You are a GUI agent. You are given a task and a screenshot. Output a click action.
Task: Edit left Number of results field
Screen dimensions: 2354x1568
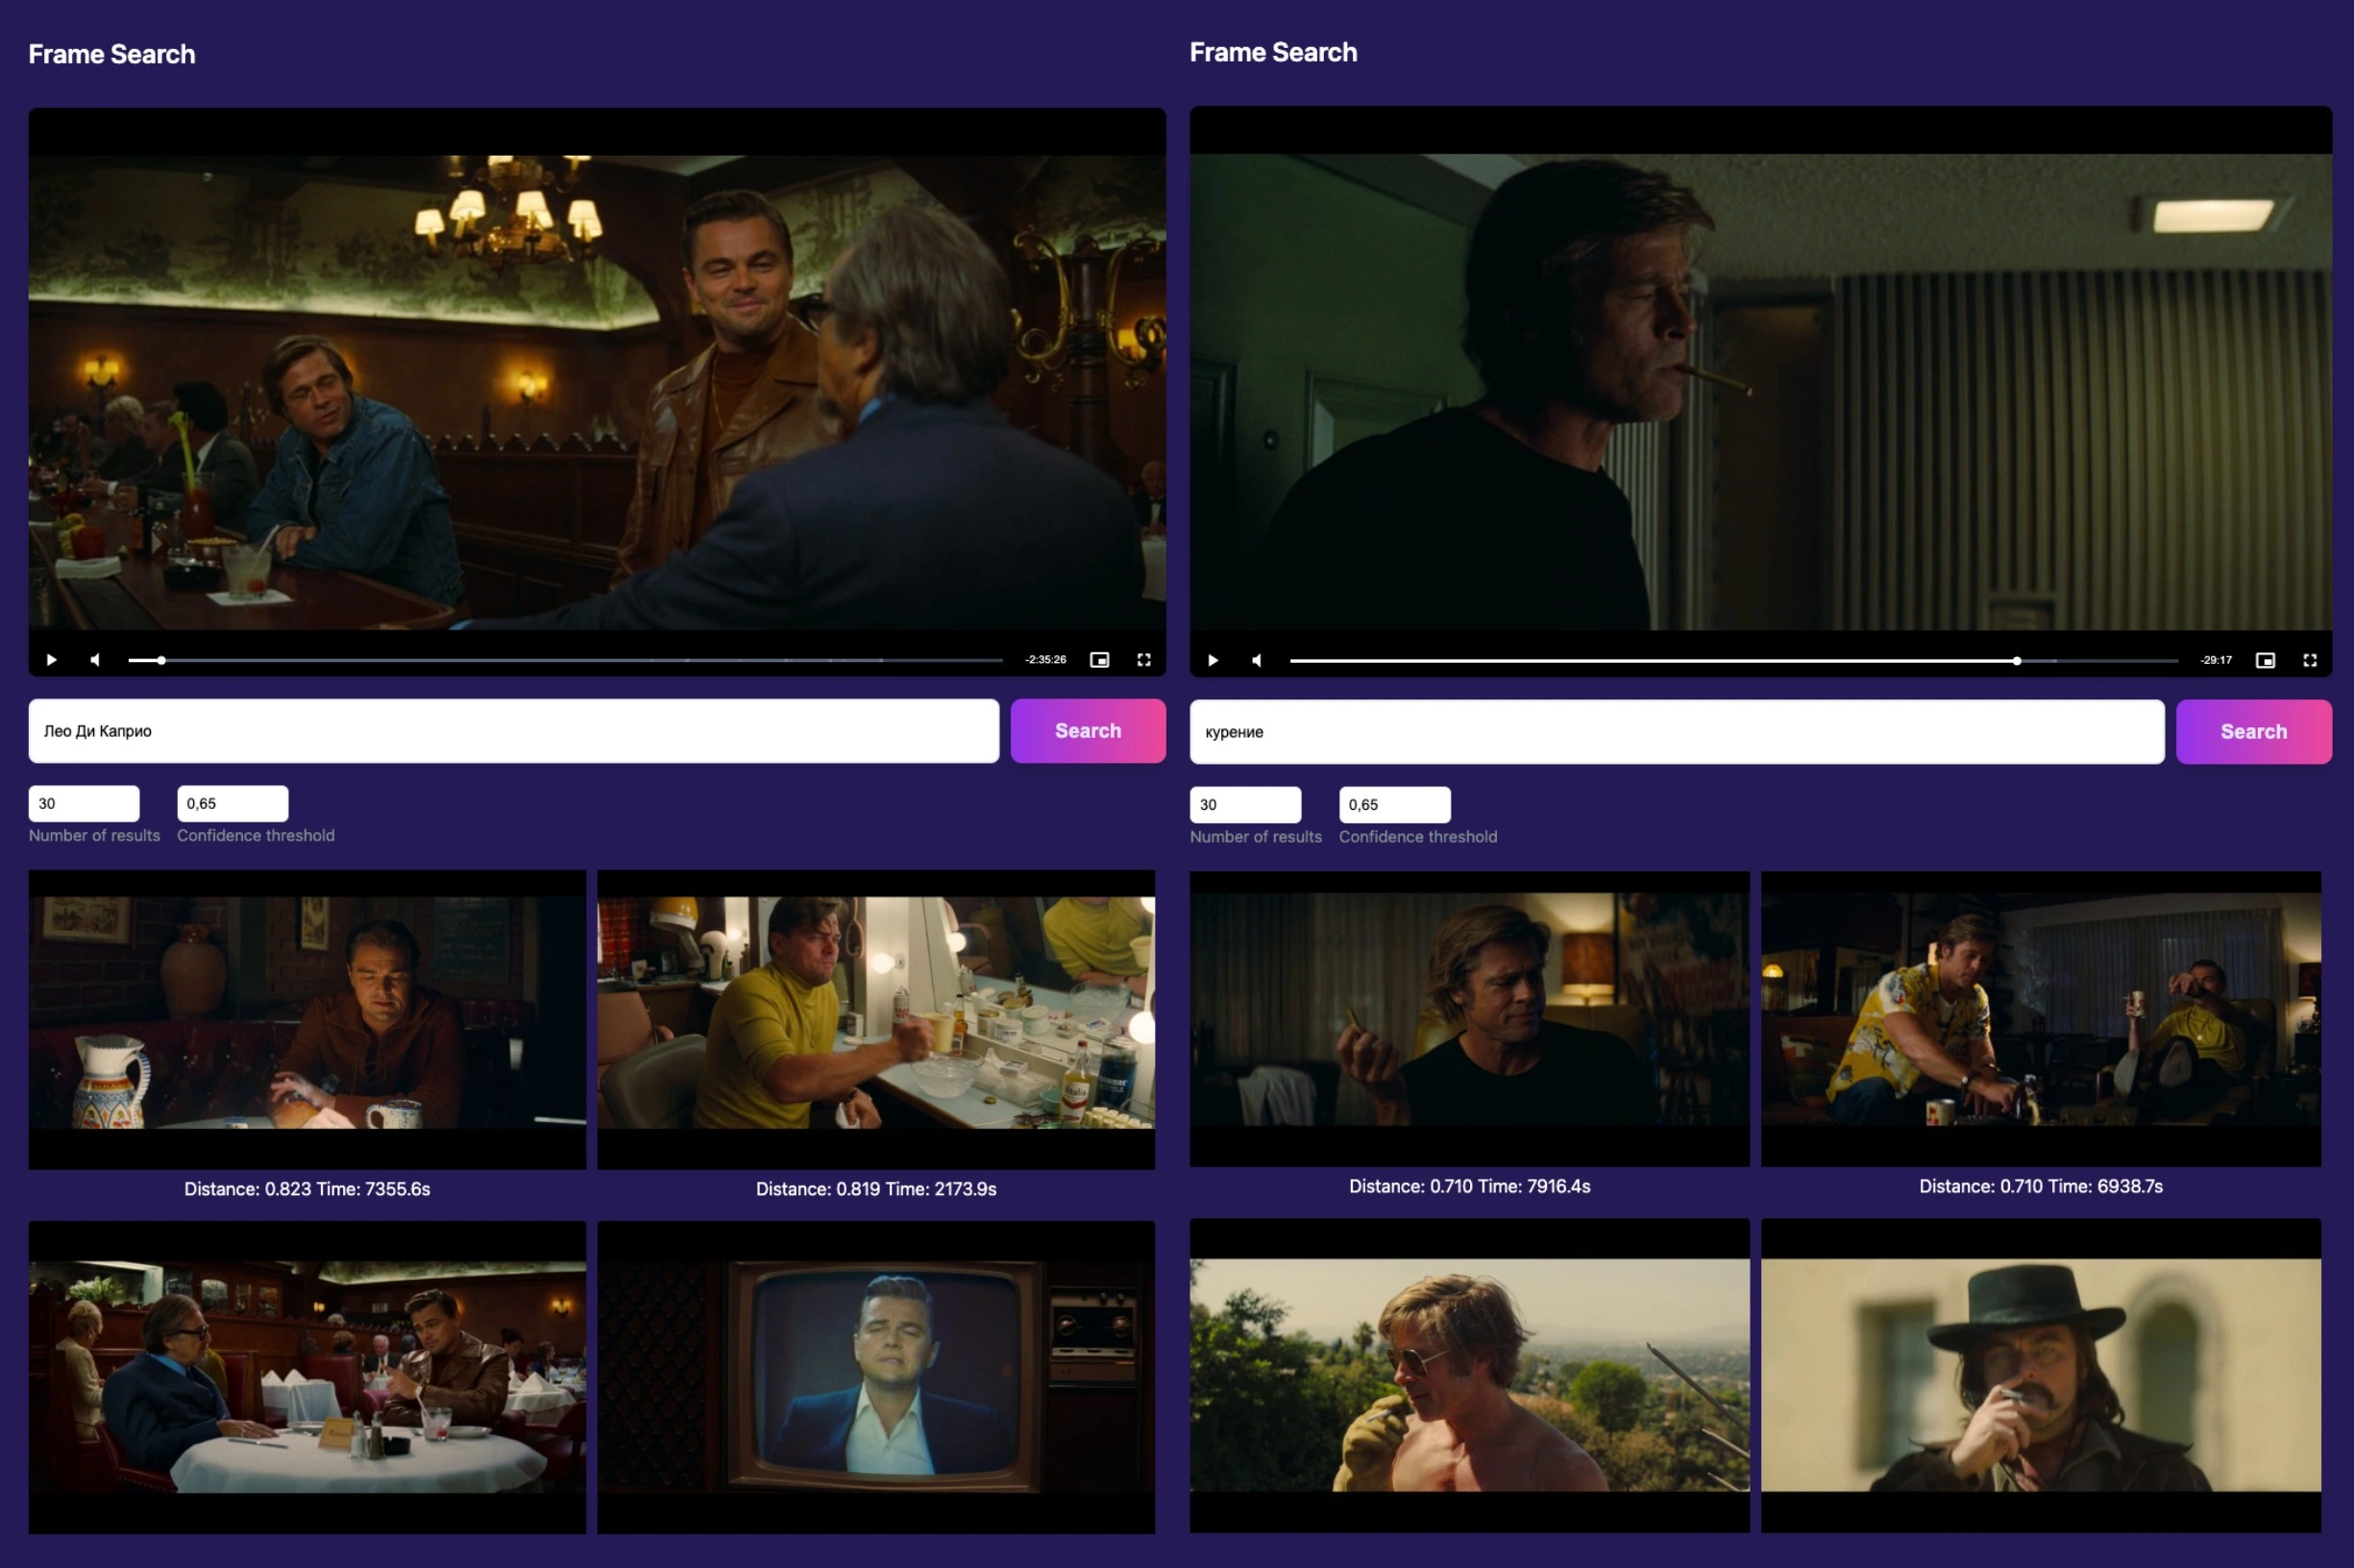tap(84, 804)
